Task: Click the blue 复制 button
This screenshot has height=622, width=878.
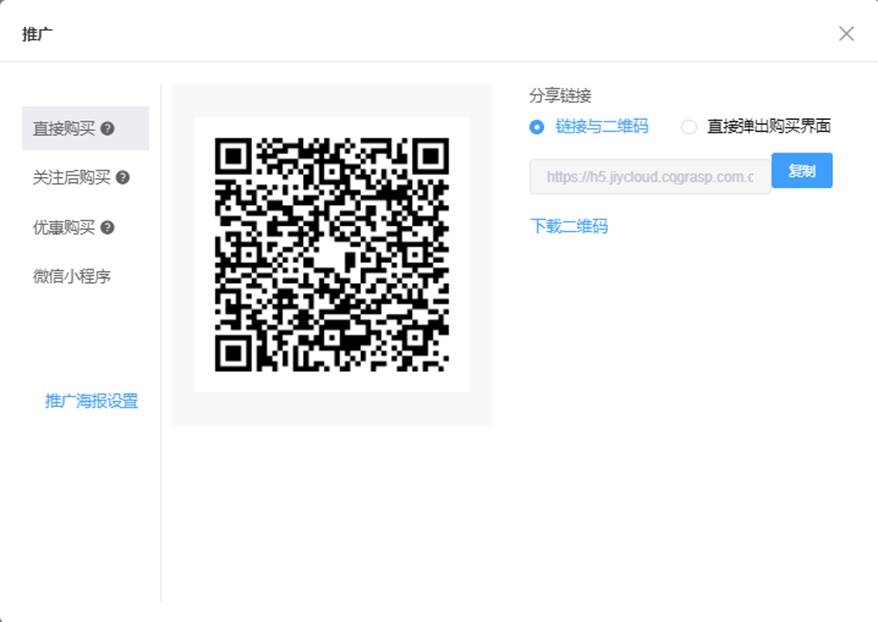Action: coord(802,171)
